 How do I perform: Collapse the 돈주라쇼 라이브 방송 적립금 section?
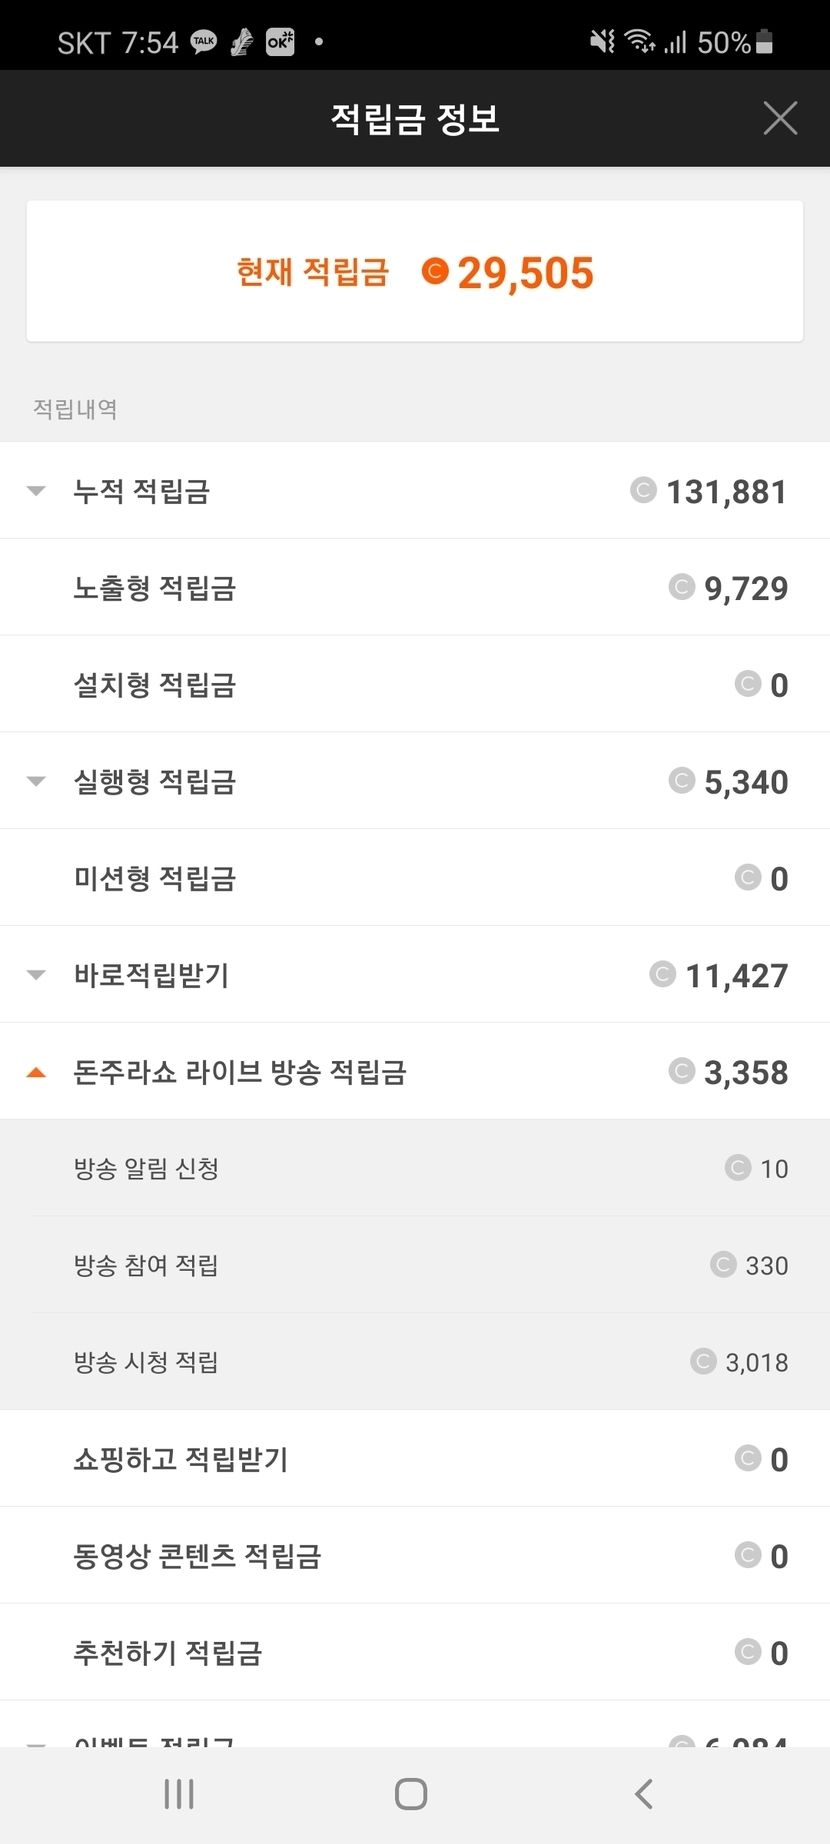[37, 1072]
